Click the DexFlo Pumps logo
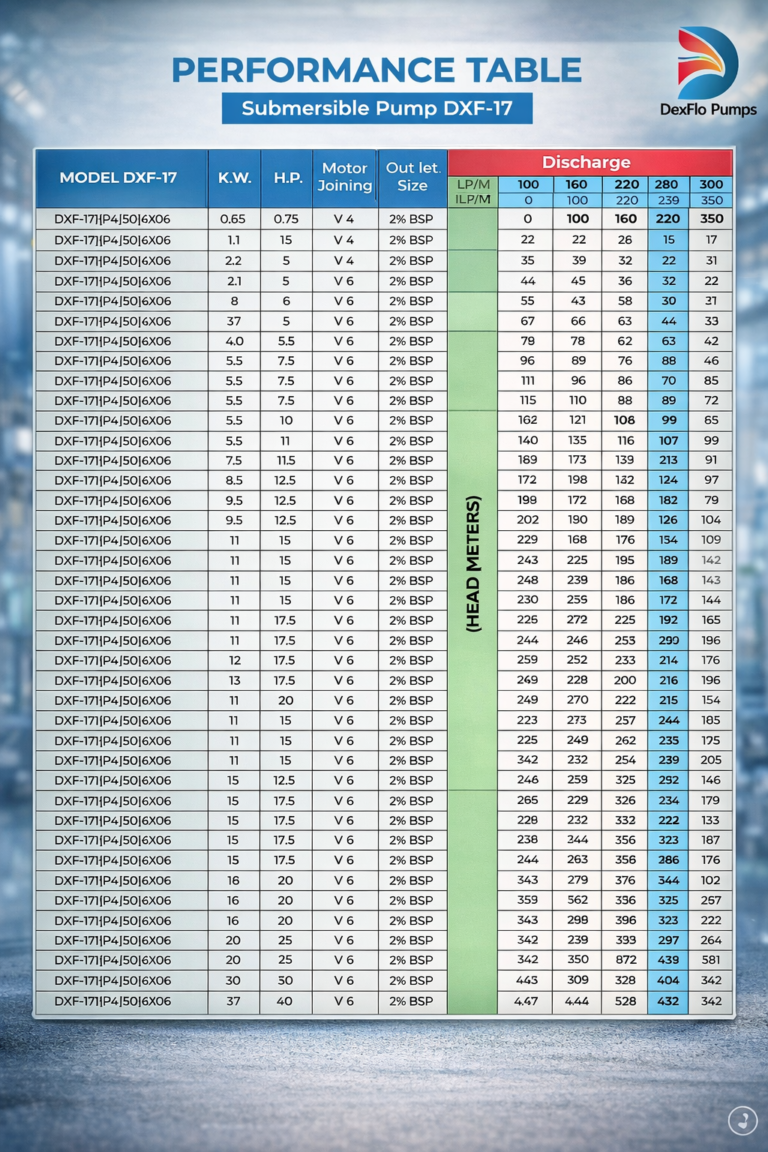 click(707, 62)
